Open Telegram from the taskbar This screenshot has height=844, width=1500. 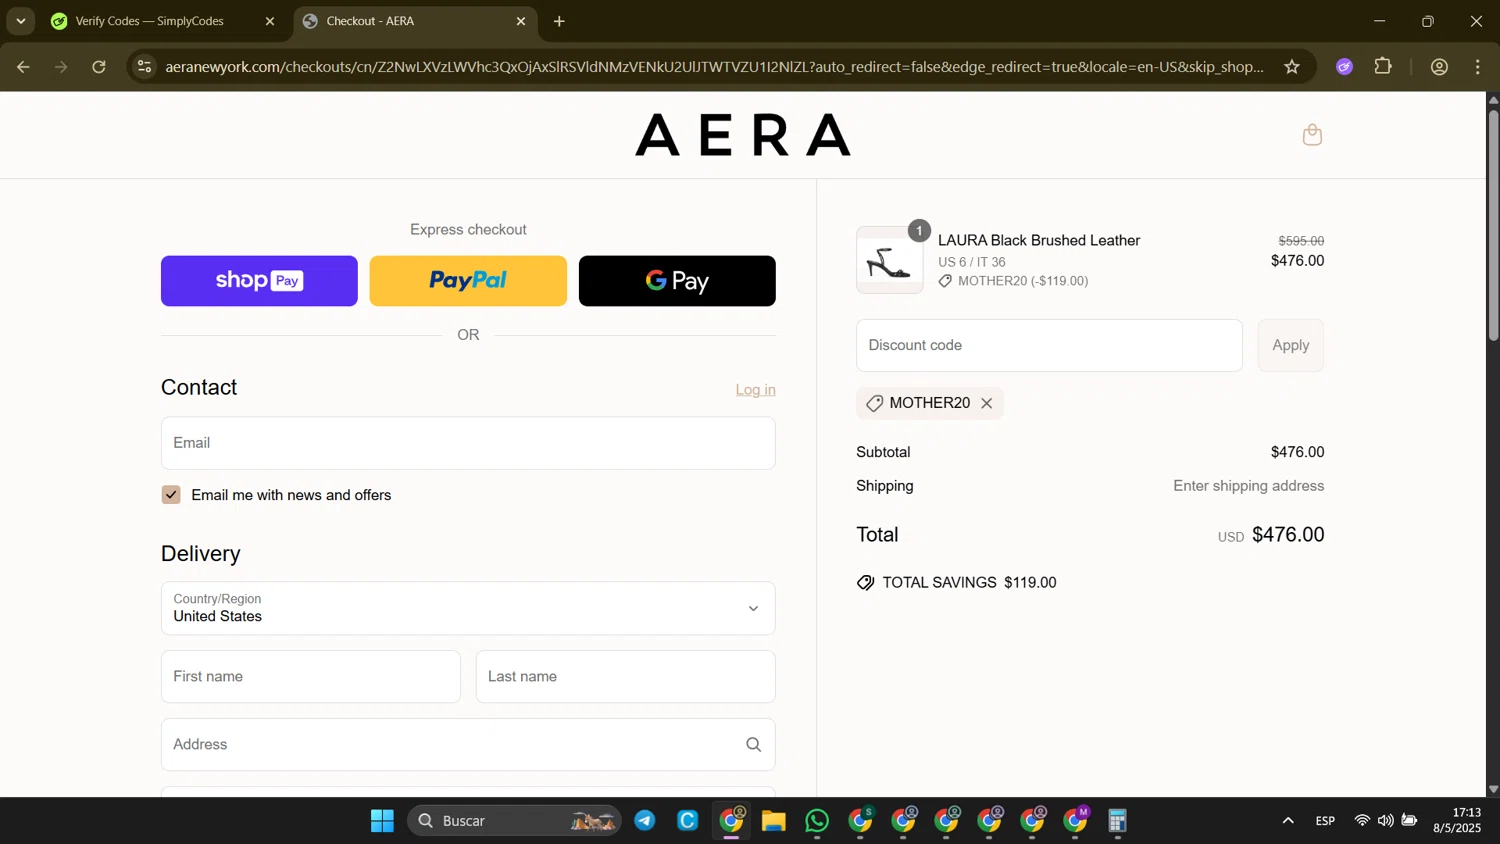click(645, 821)
